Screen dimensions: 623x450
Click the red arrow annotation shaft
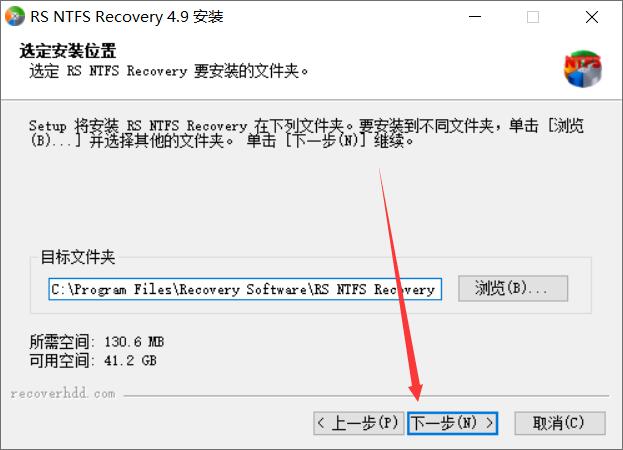(x=397, y=278)
